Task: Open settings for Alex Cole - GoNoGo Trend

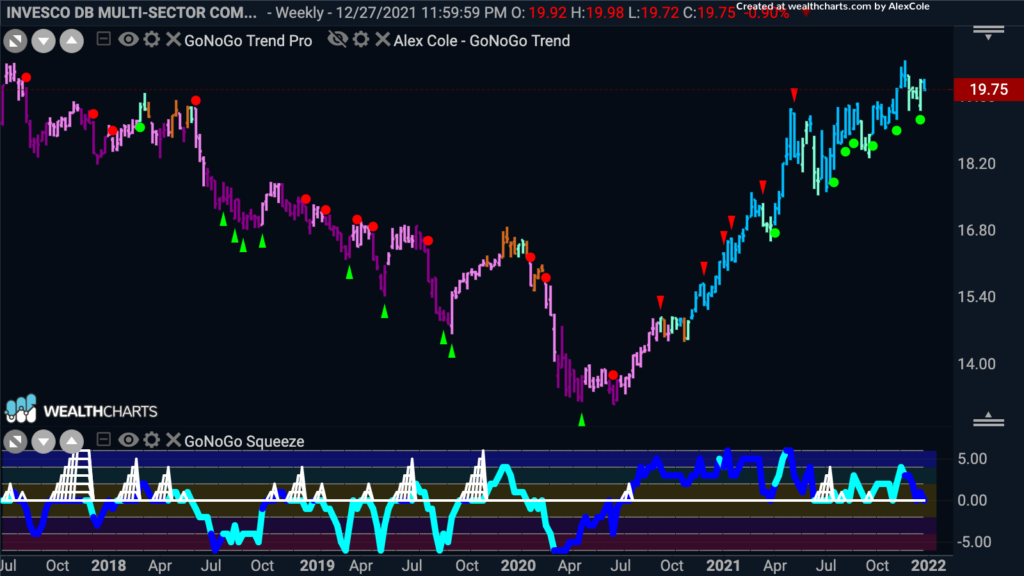Action: (361, 39)
